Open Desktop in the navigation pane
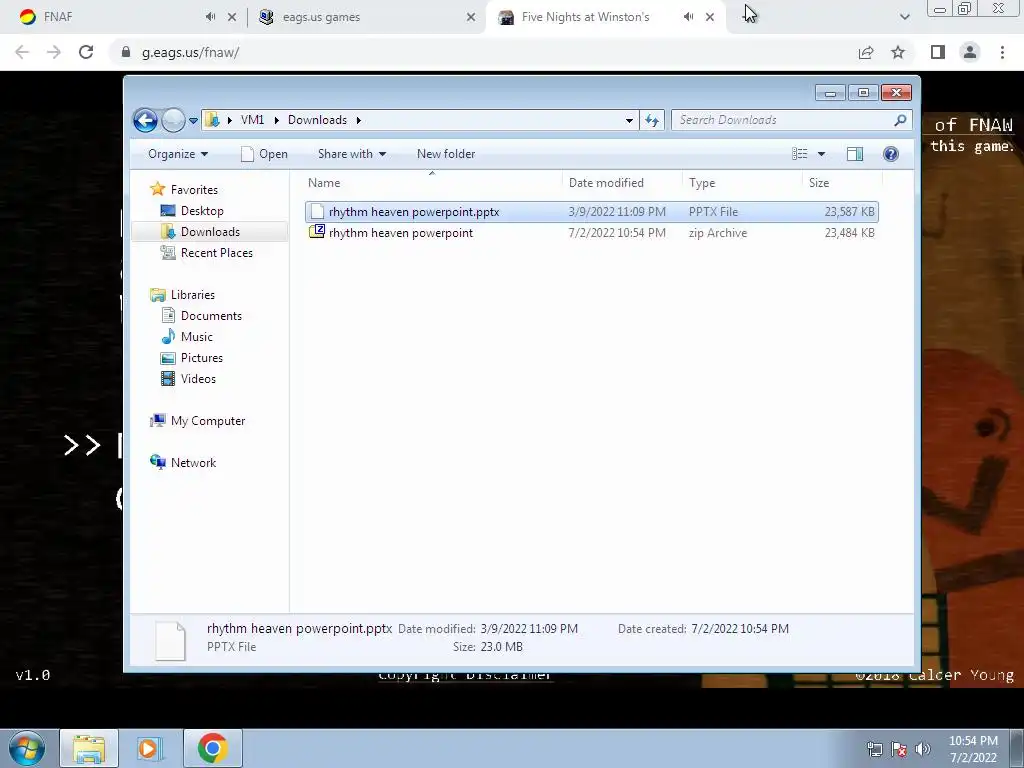The width and height of the screenshot is (1024, 768). coord(202,211)
